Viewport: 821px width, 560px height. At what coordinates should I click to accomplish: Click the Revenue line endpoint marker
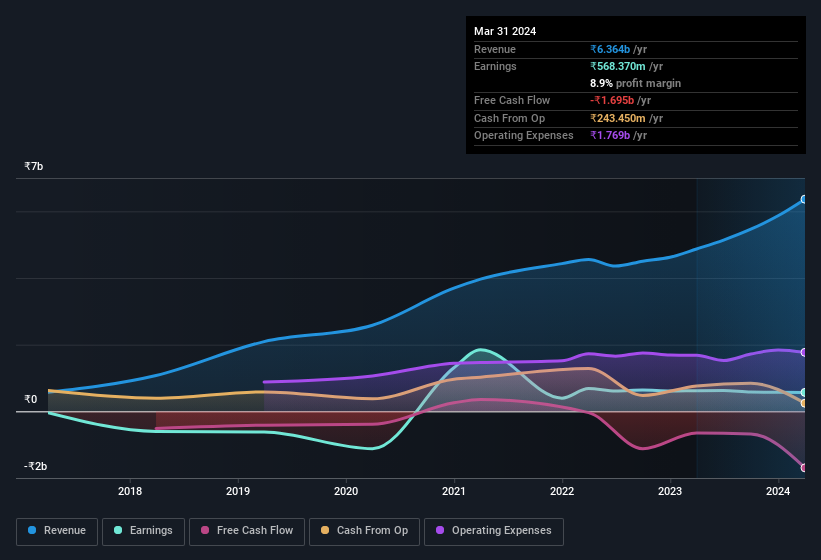coord(804,200)
